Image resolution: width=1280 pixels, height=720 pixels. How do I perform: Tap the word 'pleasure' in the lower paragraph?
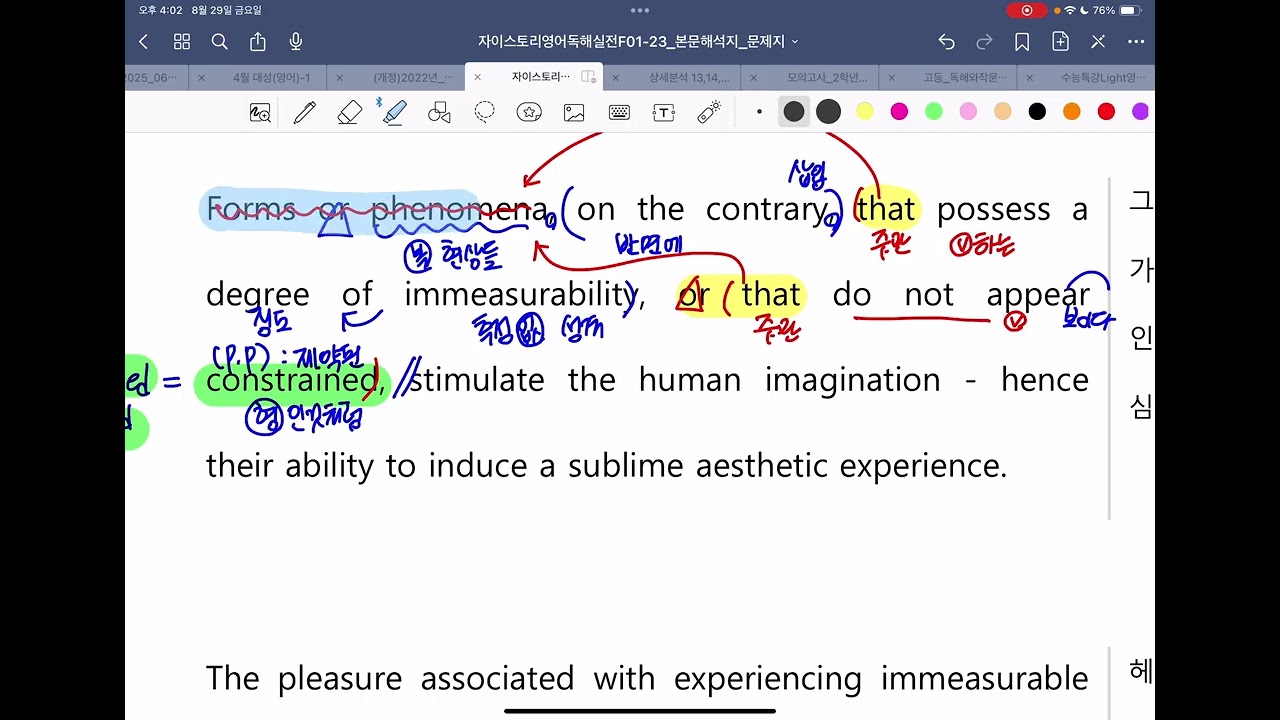point(340,680)
